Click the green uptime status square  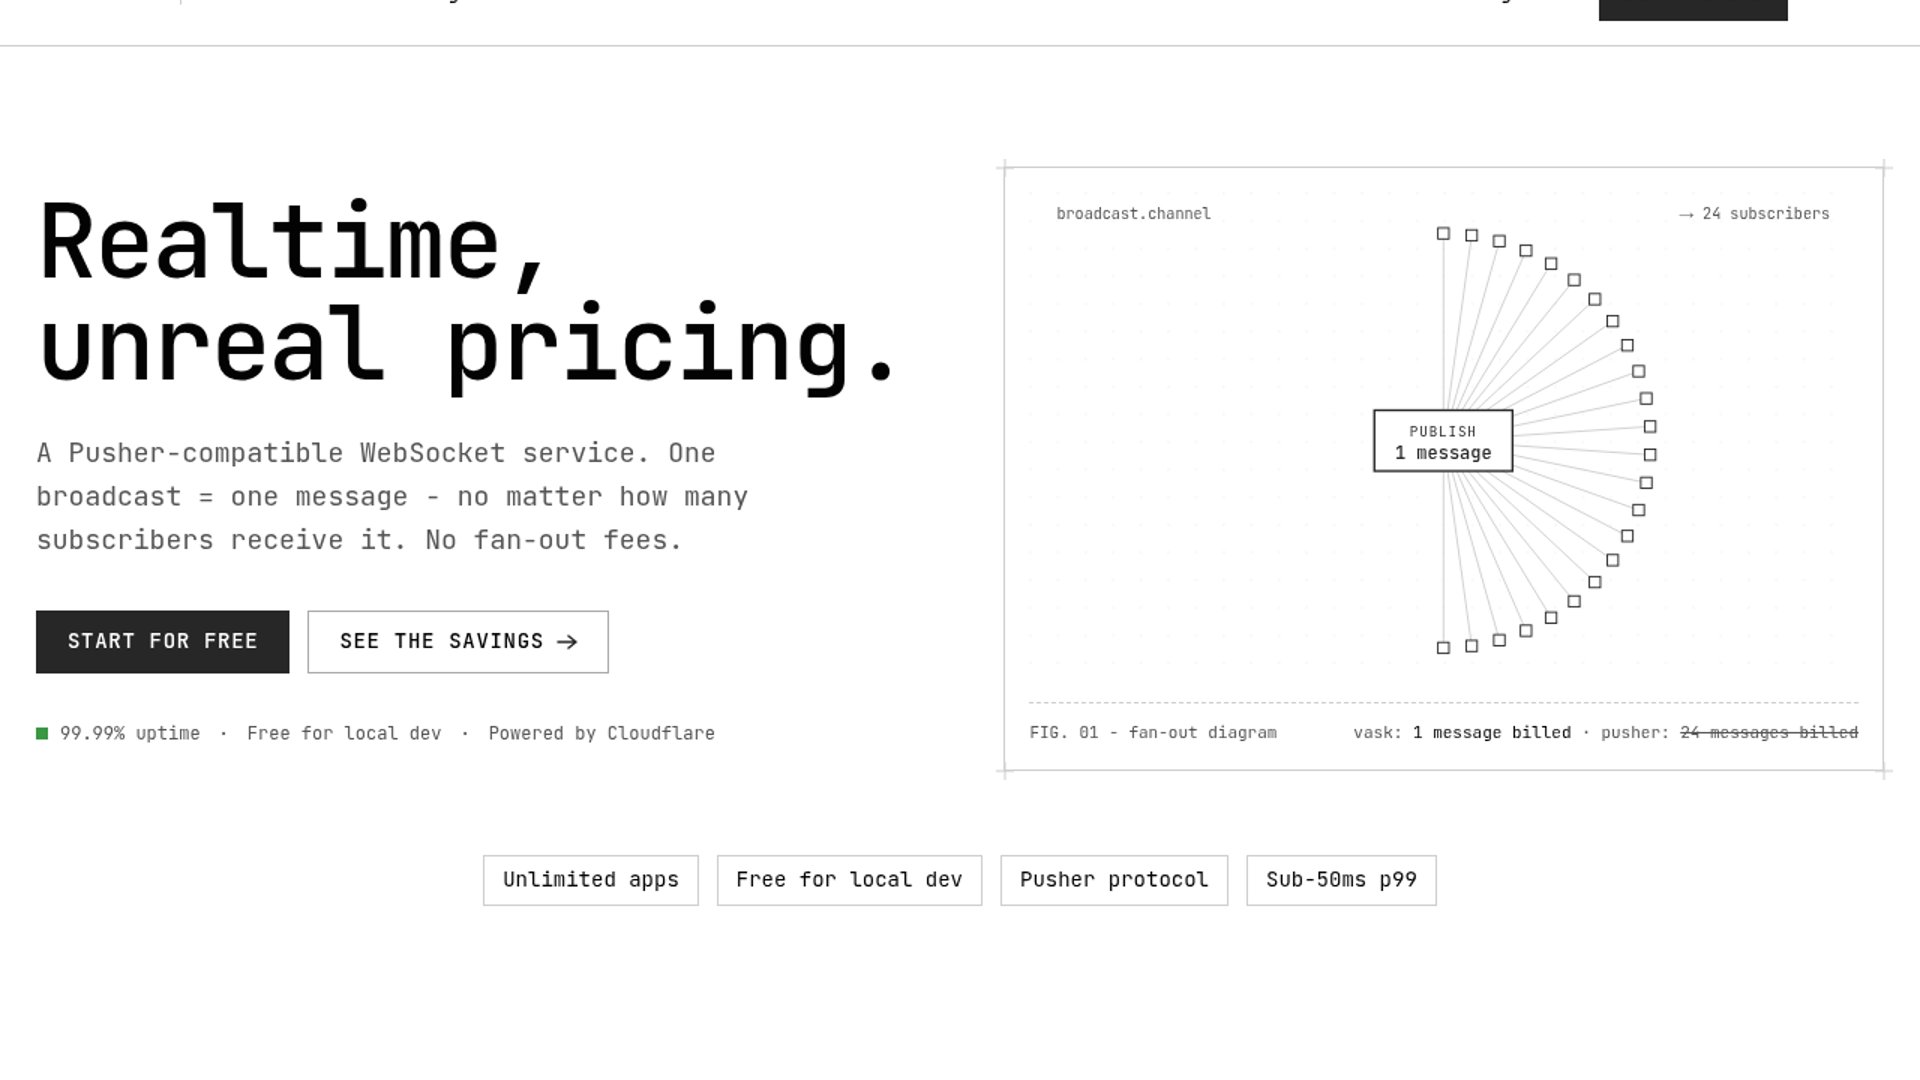tap(42, 733)
